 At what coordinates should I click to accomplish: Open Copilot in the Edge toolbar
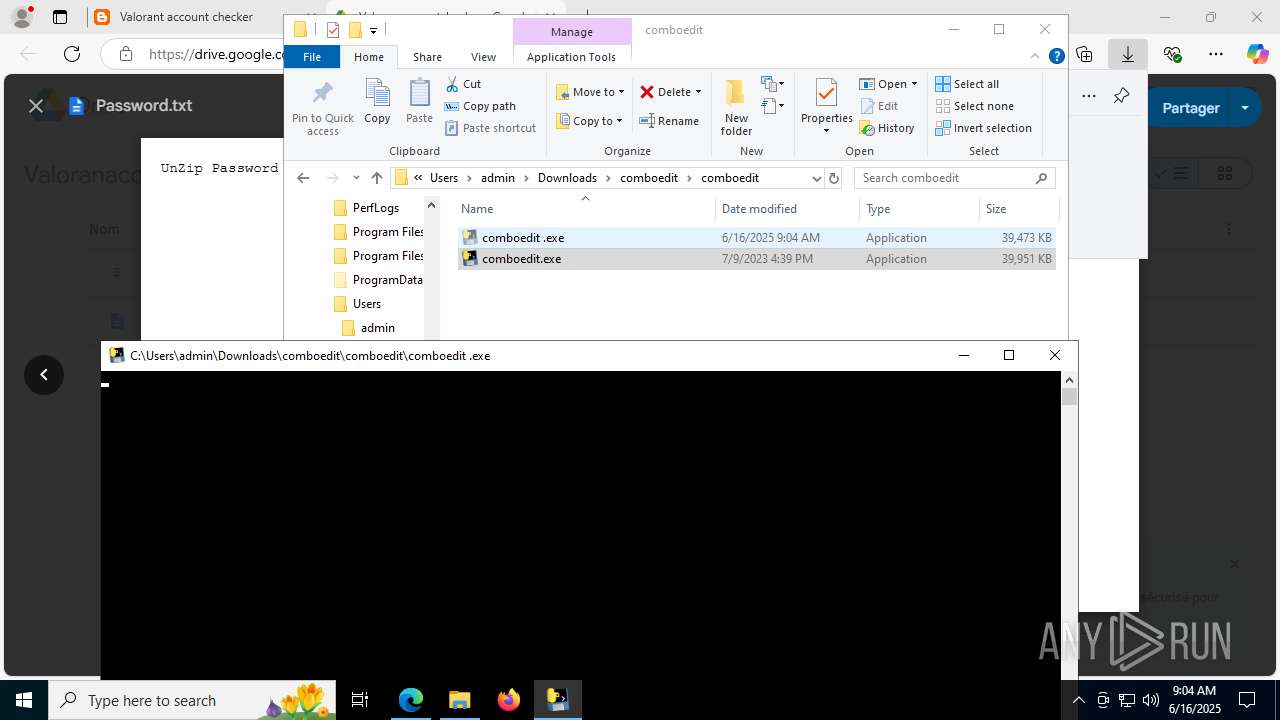[x=1257, y=54]
